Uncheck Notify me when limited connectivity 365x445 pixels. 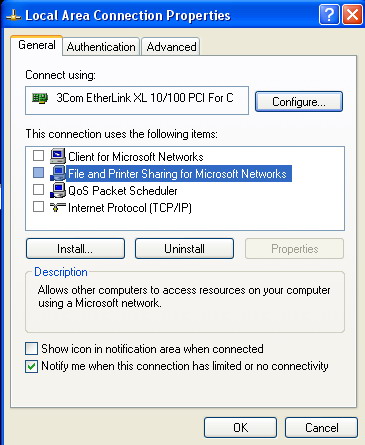point(31,366)
